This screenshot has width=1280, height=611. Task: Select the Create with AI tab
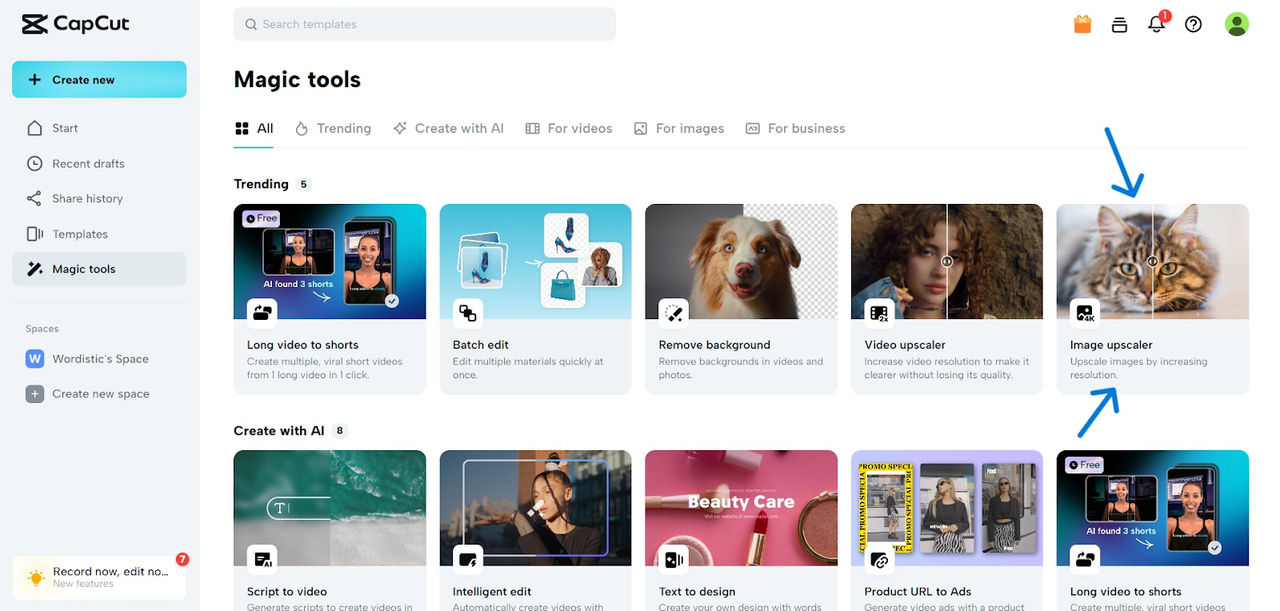click(449, 128)
